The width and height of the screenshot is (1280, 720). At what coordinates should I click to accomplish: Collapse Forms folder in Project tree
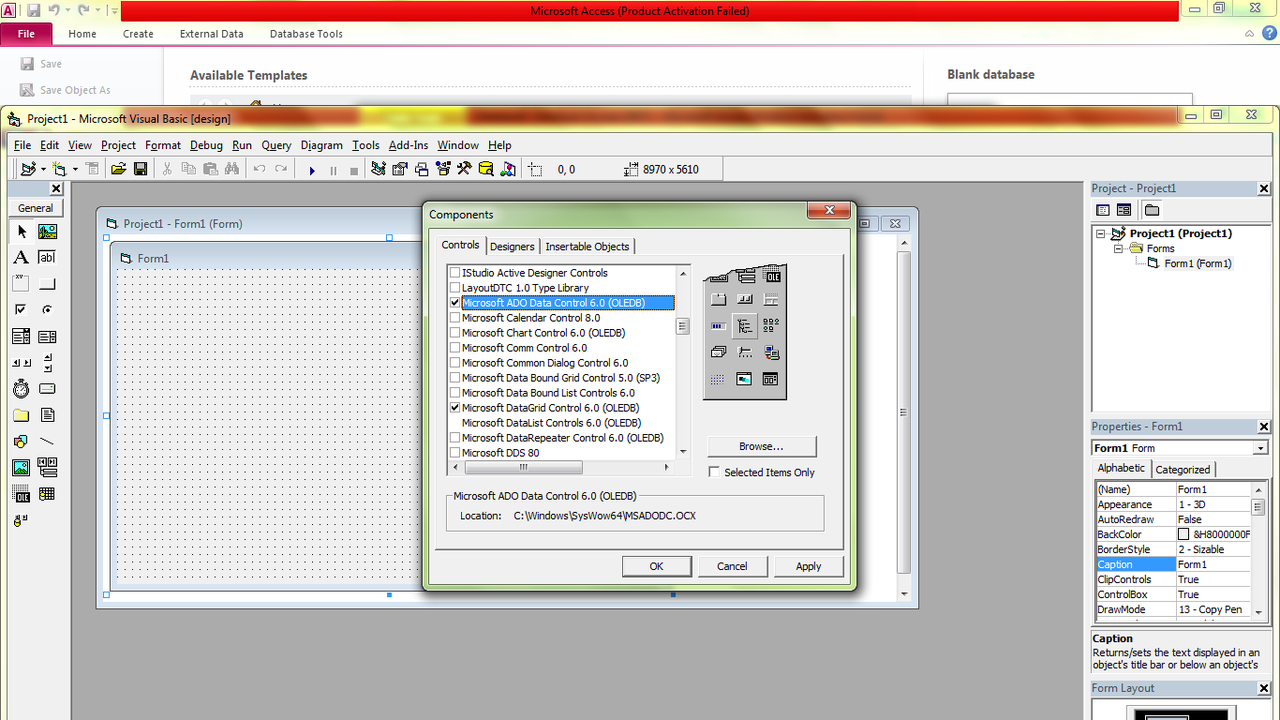tap(1119, 249)
